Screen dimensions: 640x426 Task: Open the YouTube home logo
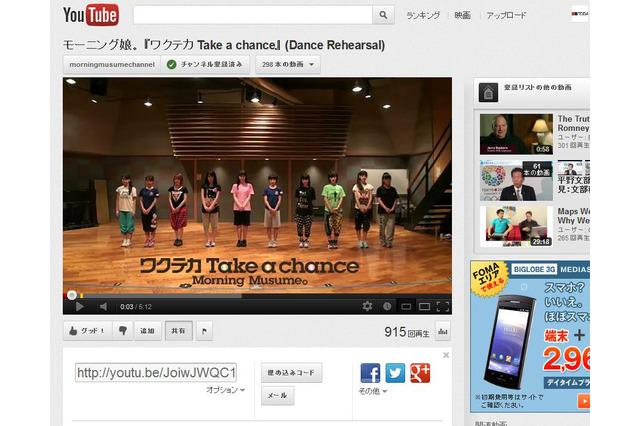click(x=91, y=15)
